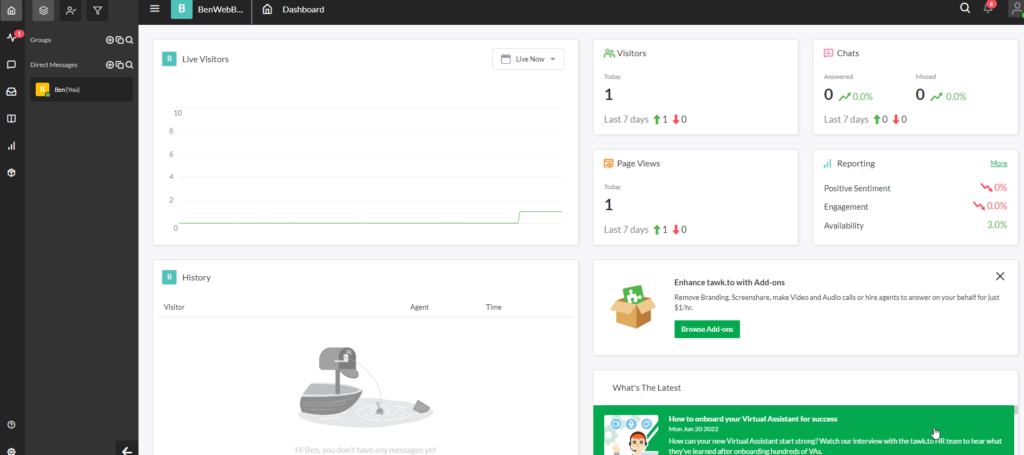Open the Live Now date range dropdown
Viewport: 1024px width, 455px height.
[x=528, y=59]
